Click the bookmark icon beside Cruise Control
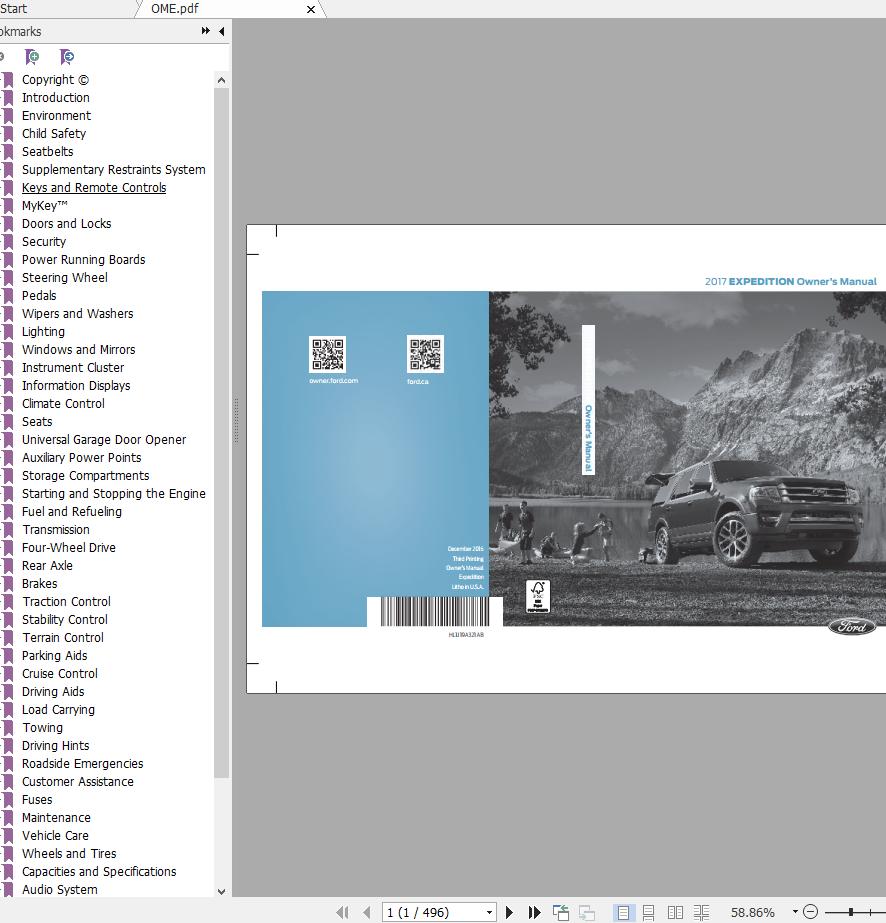This screenshot has height=923, width=886. pyautogui.click(x=8, y=674)
